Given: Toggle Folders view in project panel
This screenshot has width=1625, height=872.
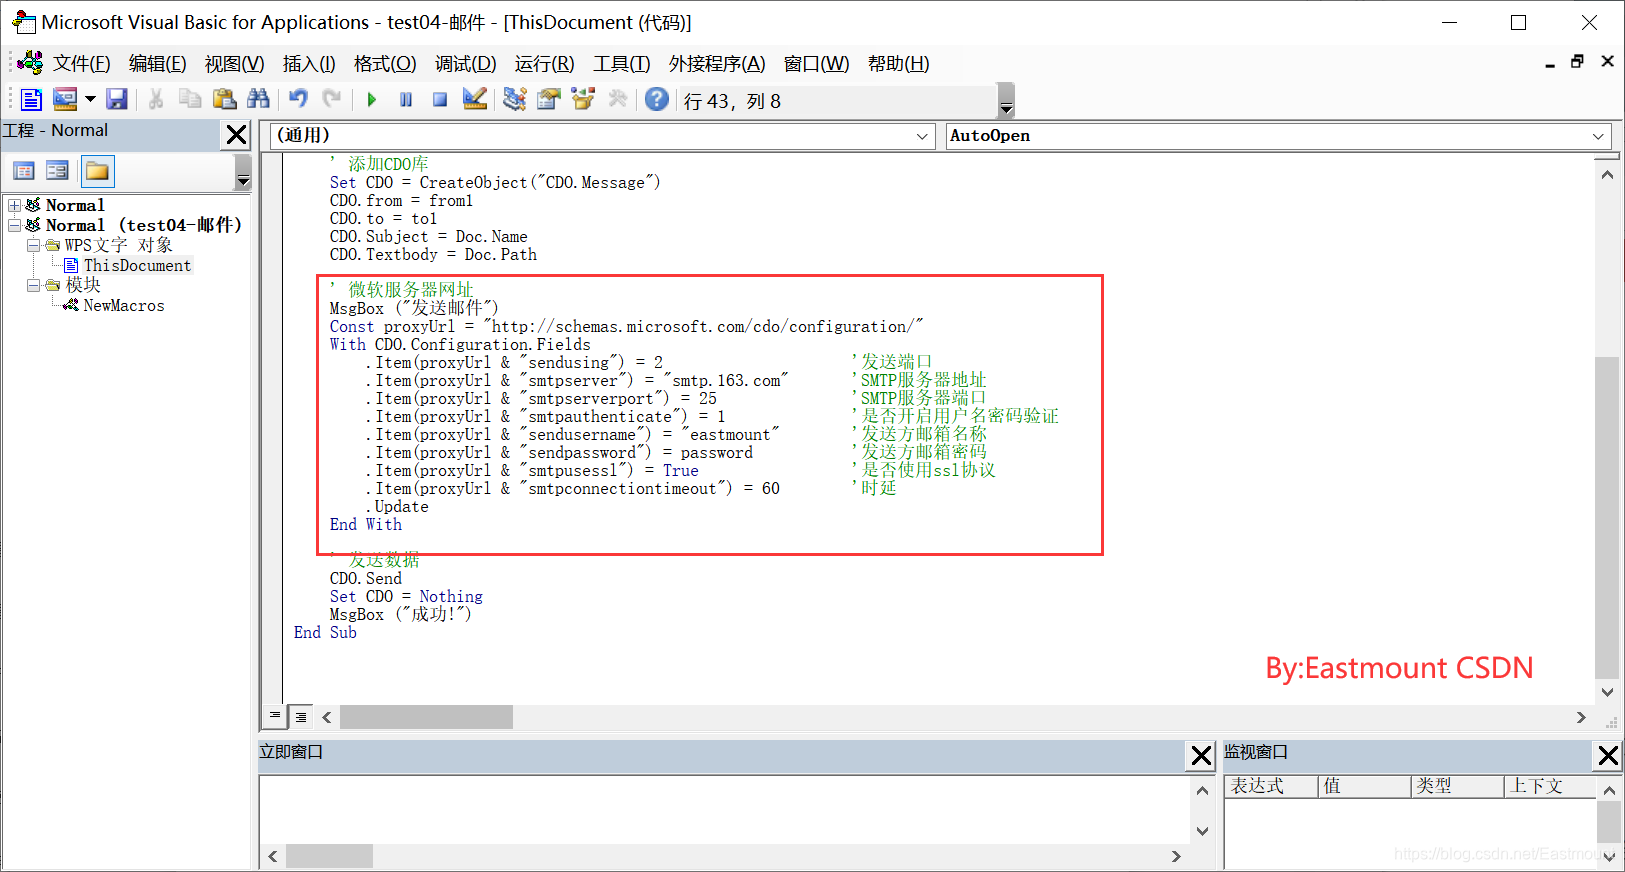Looking at the screenshot, I should tap(98, 171).
